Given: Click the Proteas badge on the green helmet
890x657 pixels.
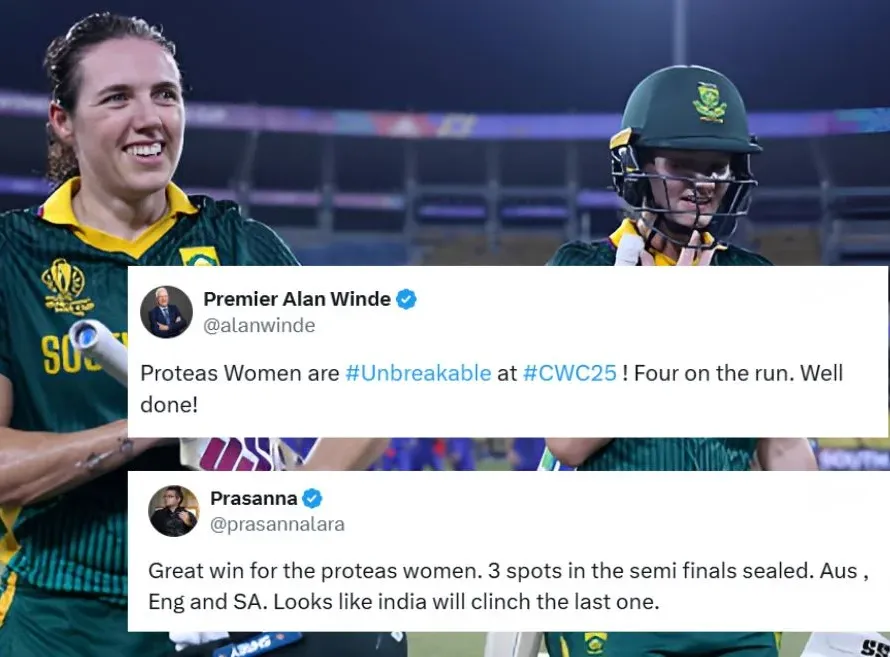Looking at the screenshot, I should click(x=709, y=102).
